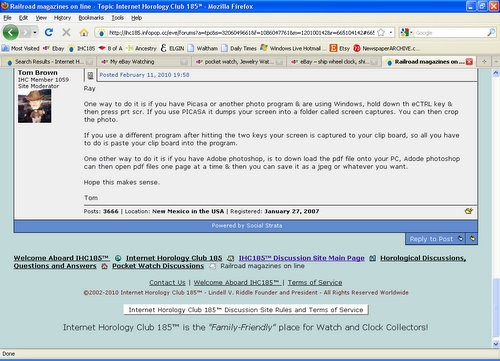Open the Most Visited bookmarks folder

(20, 48)
